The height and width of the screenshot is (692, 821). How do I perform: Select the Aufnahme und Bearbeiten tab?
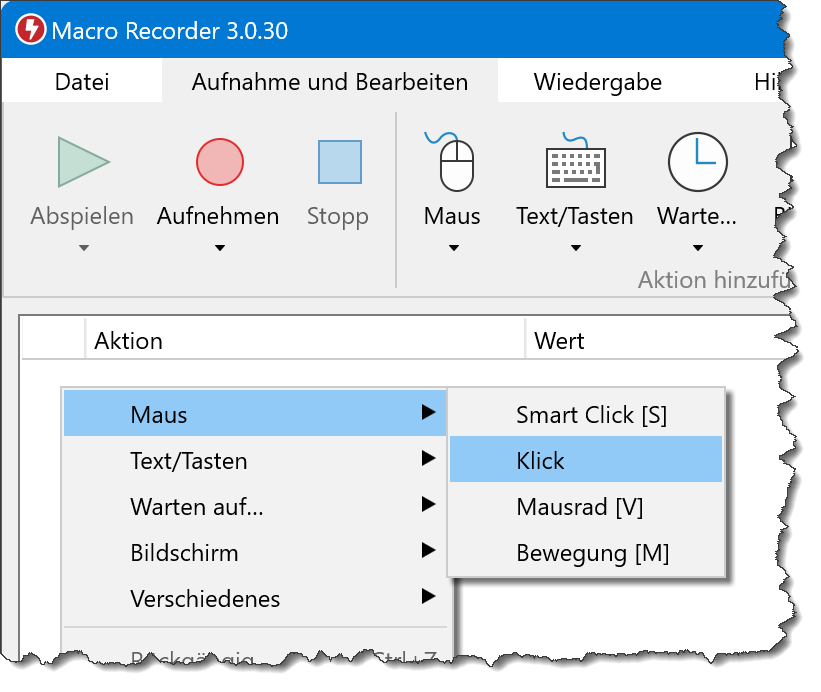coord(329,82)
